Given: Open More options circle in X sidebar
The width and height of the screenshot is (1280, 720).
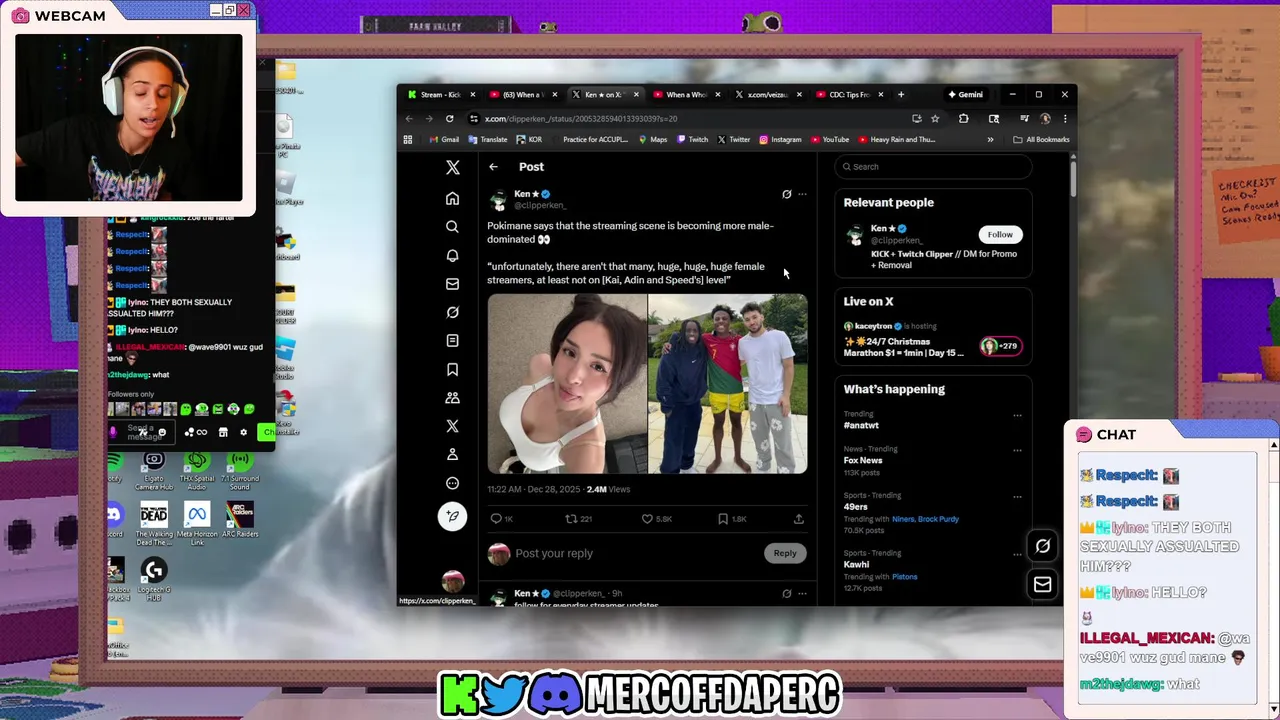Looking at the screenshot, I should pos(452,483).
